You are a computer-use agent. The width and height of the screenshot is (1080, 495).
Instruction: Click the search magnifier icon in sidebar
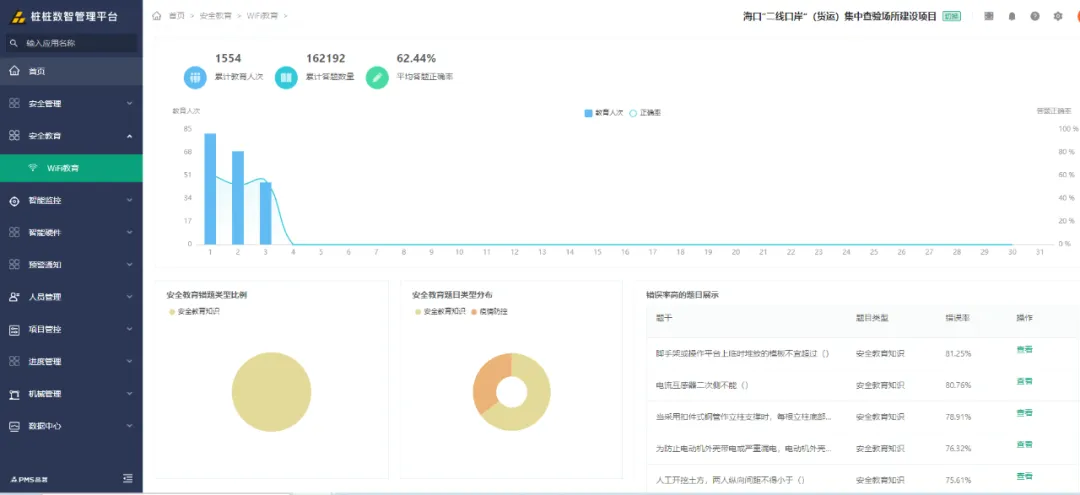click(x=14, y=43)
